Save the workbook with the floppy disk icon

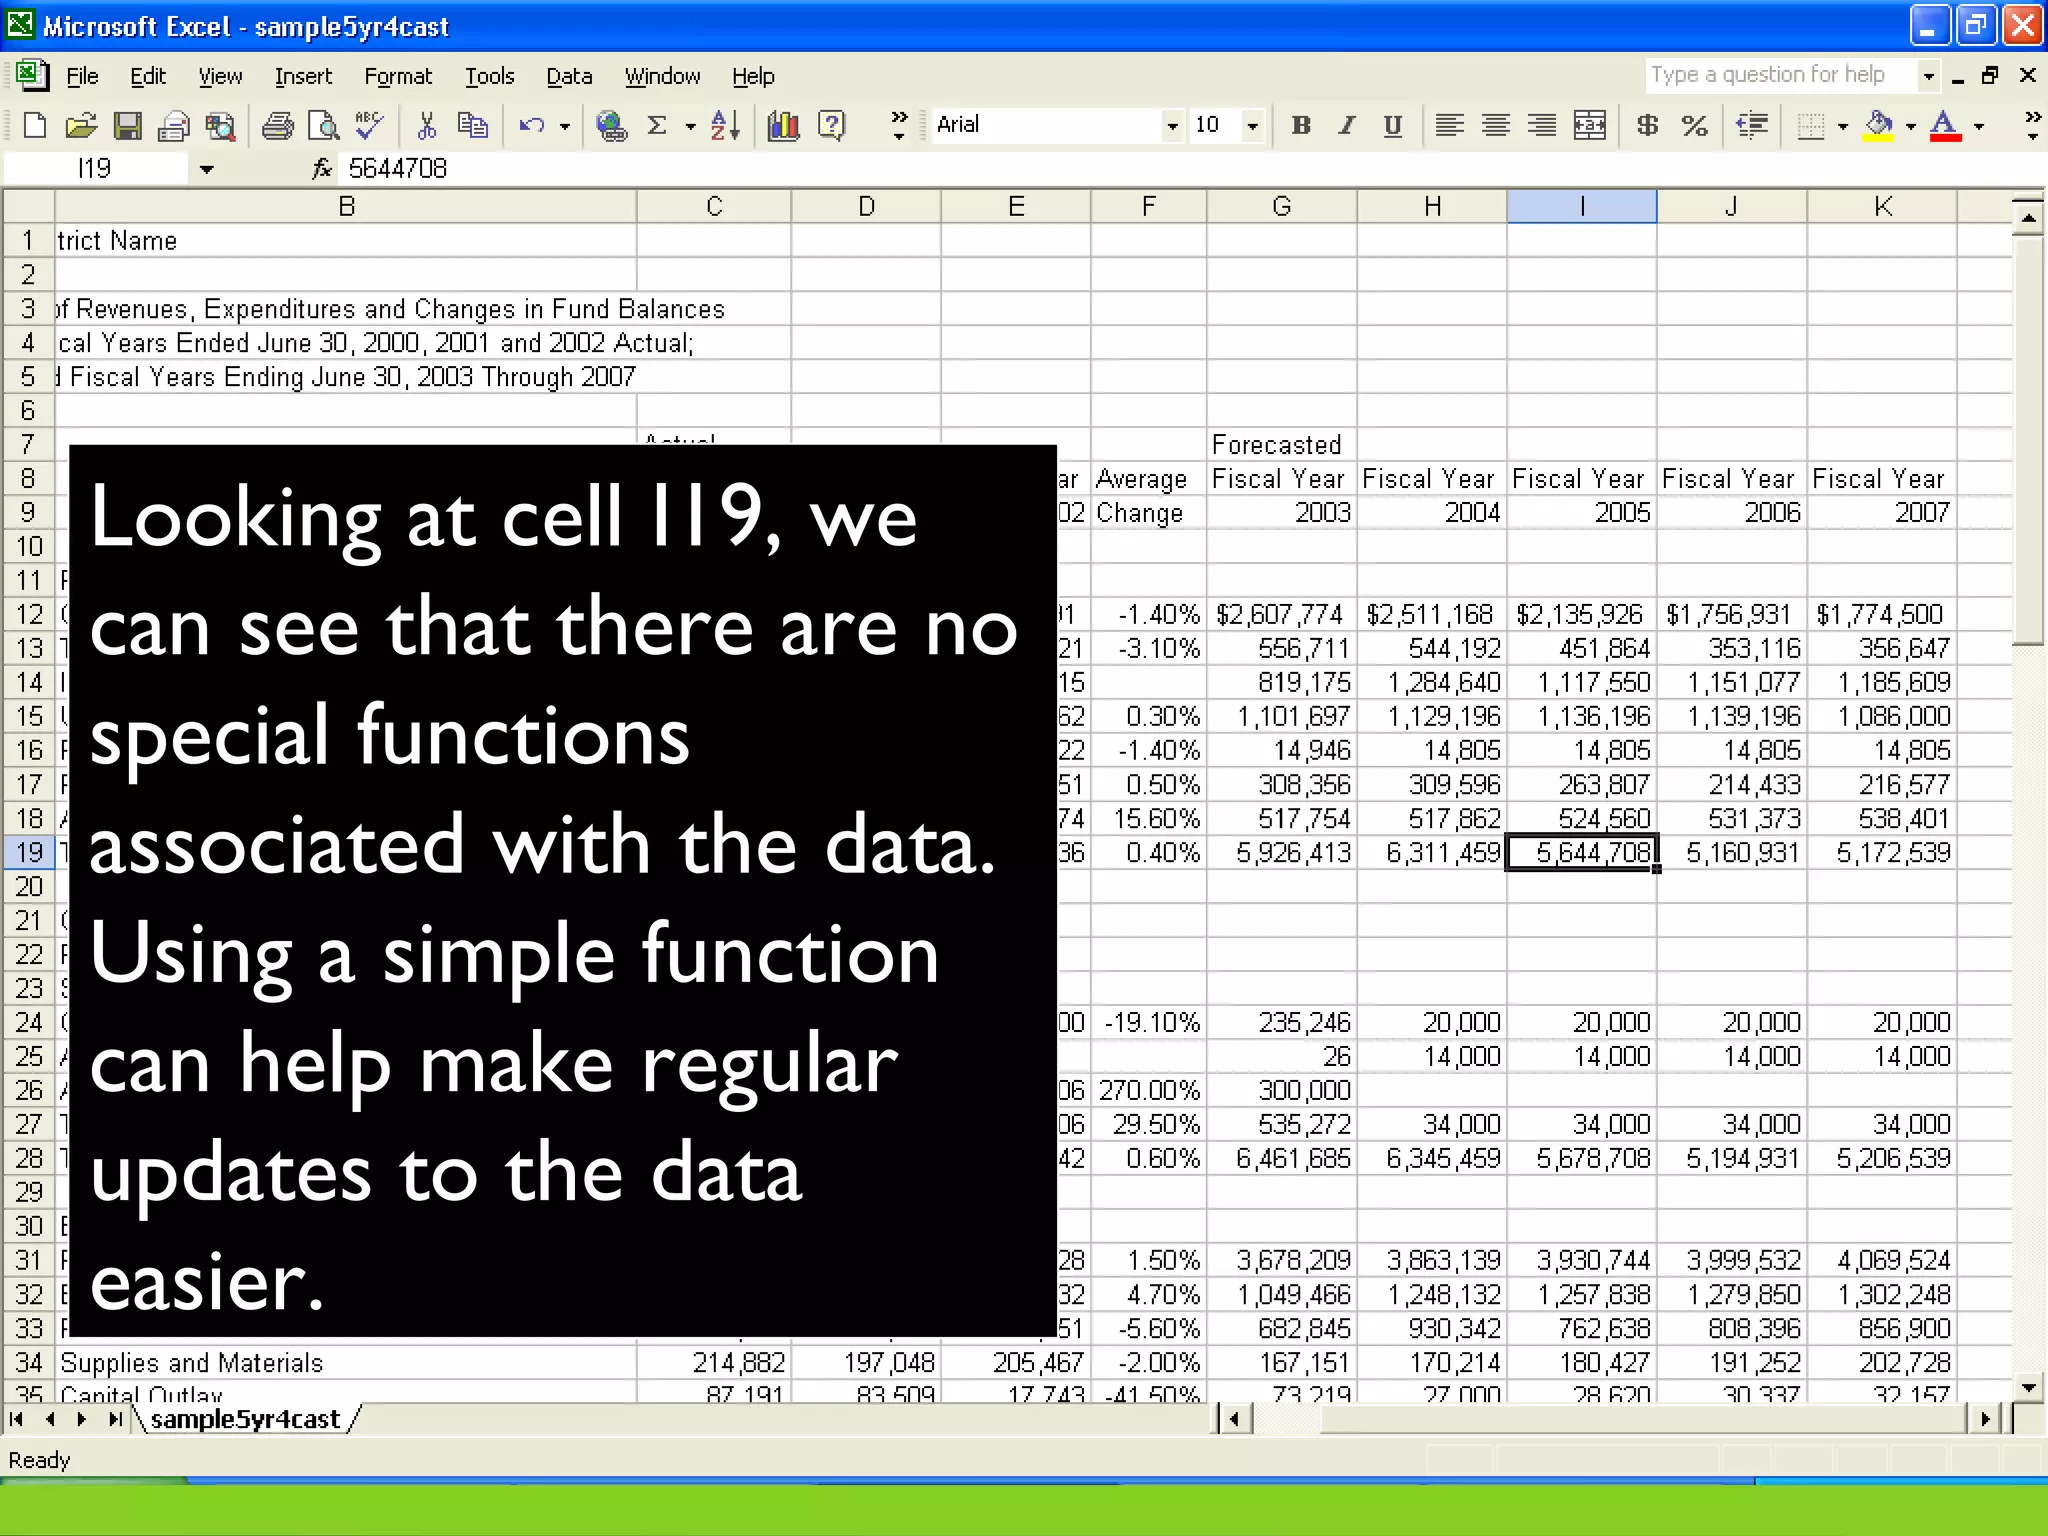tap(127, 125)
